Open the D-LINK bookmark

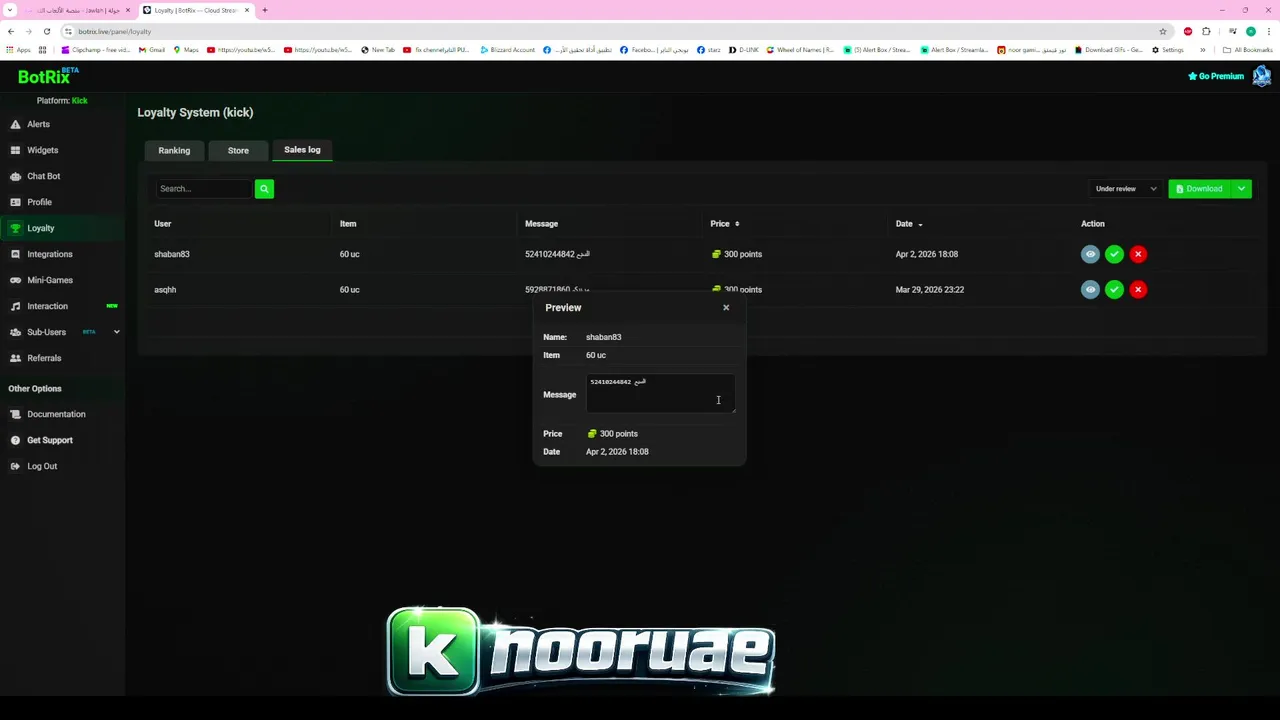tap(744, 50)
